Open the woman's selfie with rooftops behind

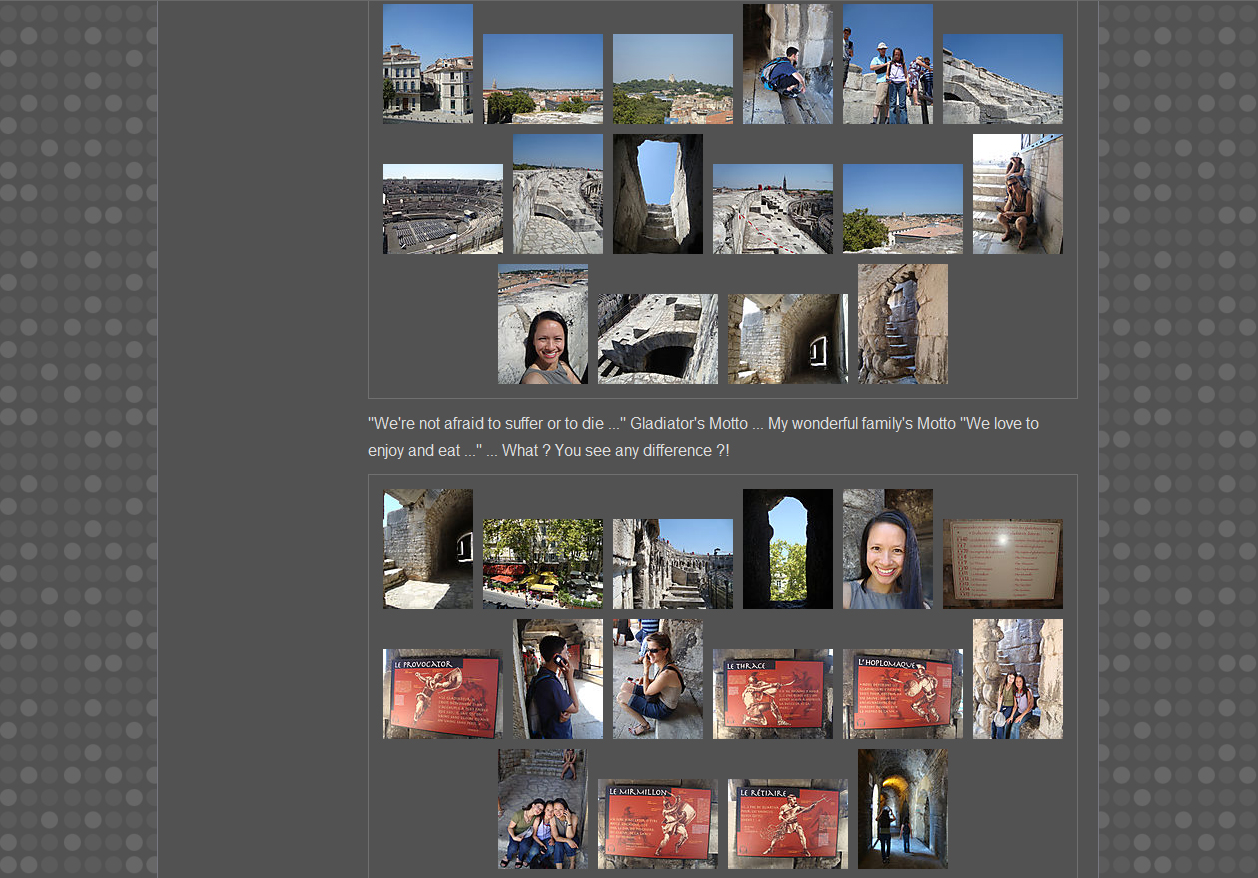point(542,323)
